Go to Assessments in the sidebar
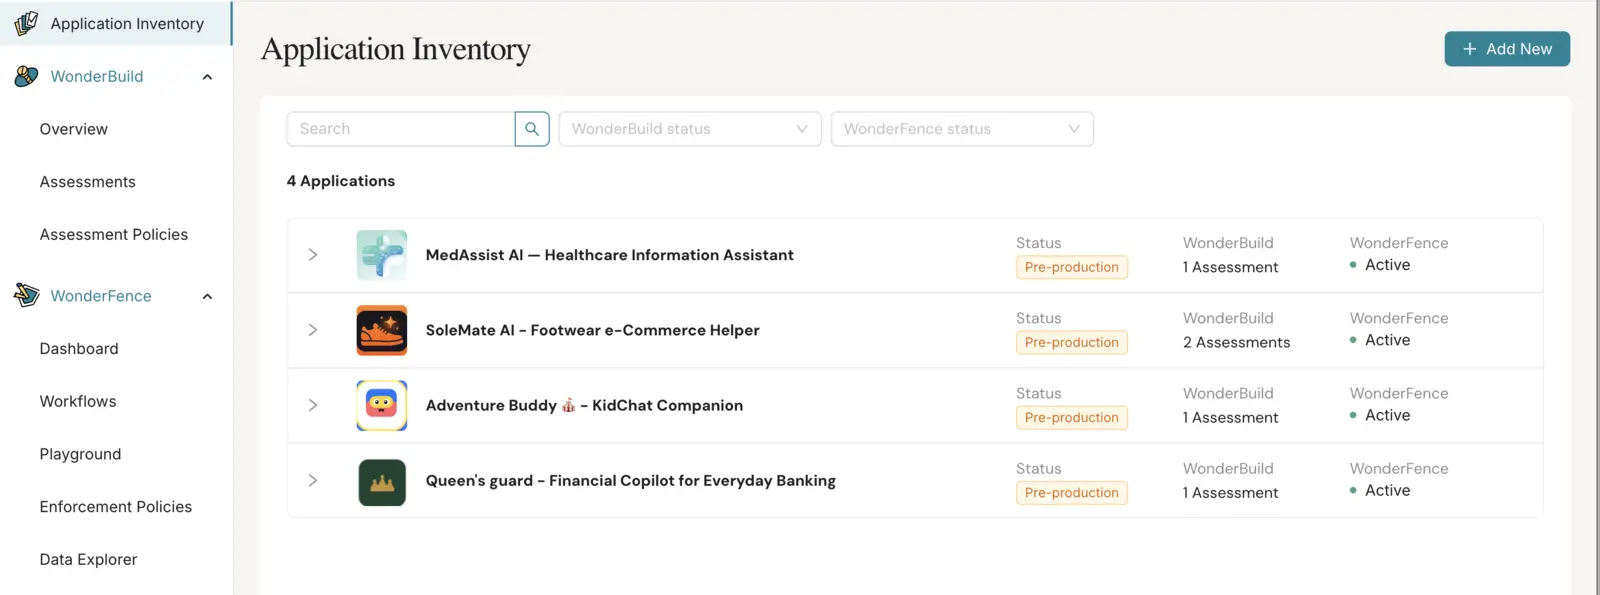Image resolution: width=1600 pixels, height=595 pixels. click(88, 182)
